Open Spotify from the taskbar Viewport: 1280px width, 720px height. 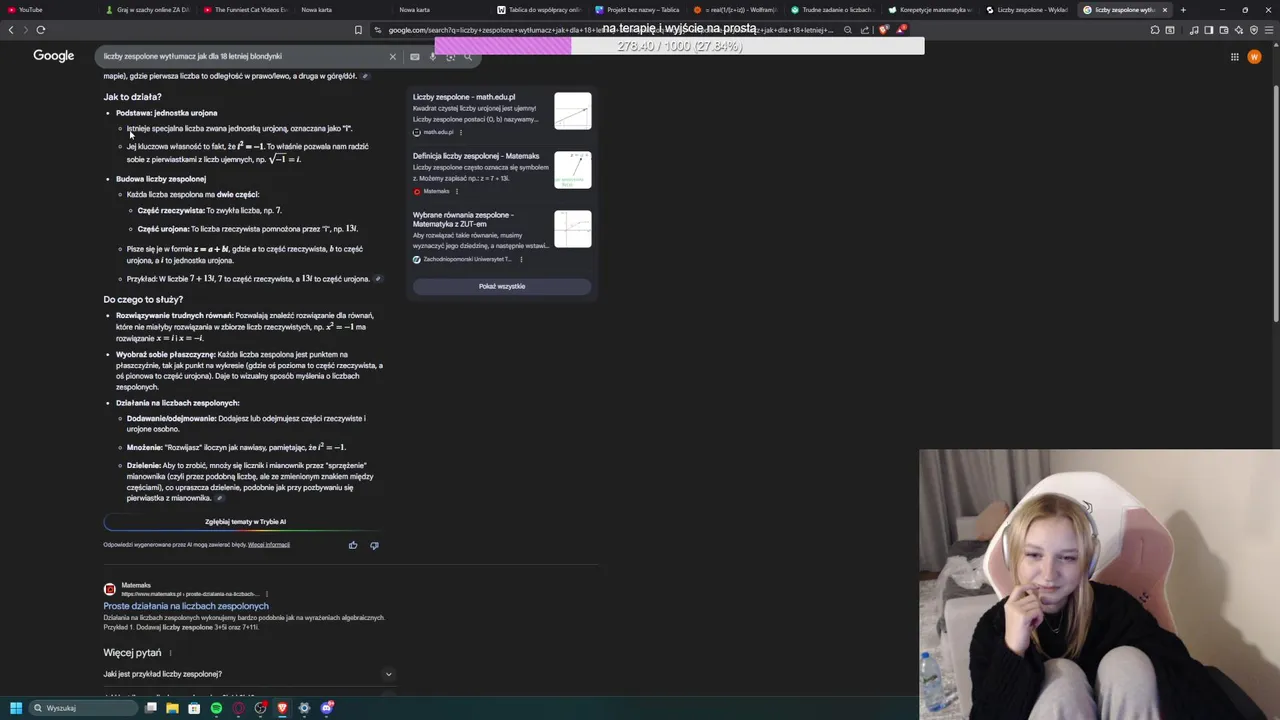[x=216, y=708]
